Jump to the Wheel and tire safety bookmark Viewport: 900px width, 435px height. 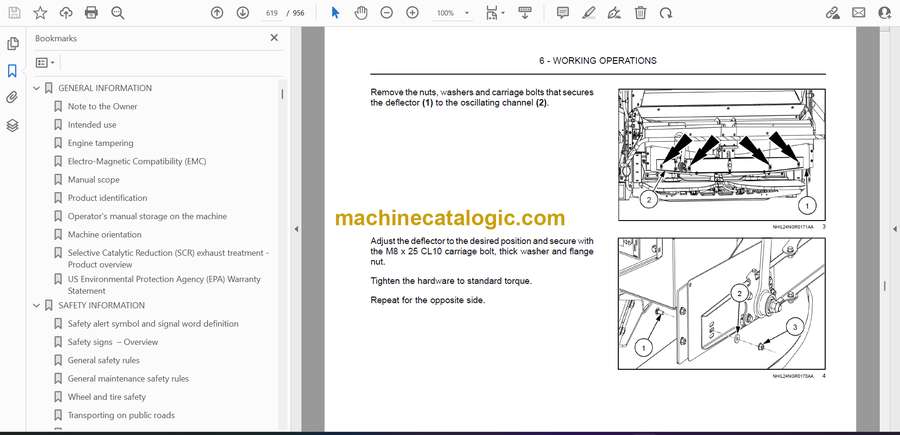pos(106,397)
